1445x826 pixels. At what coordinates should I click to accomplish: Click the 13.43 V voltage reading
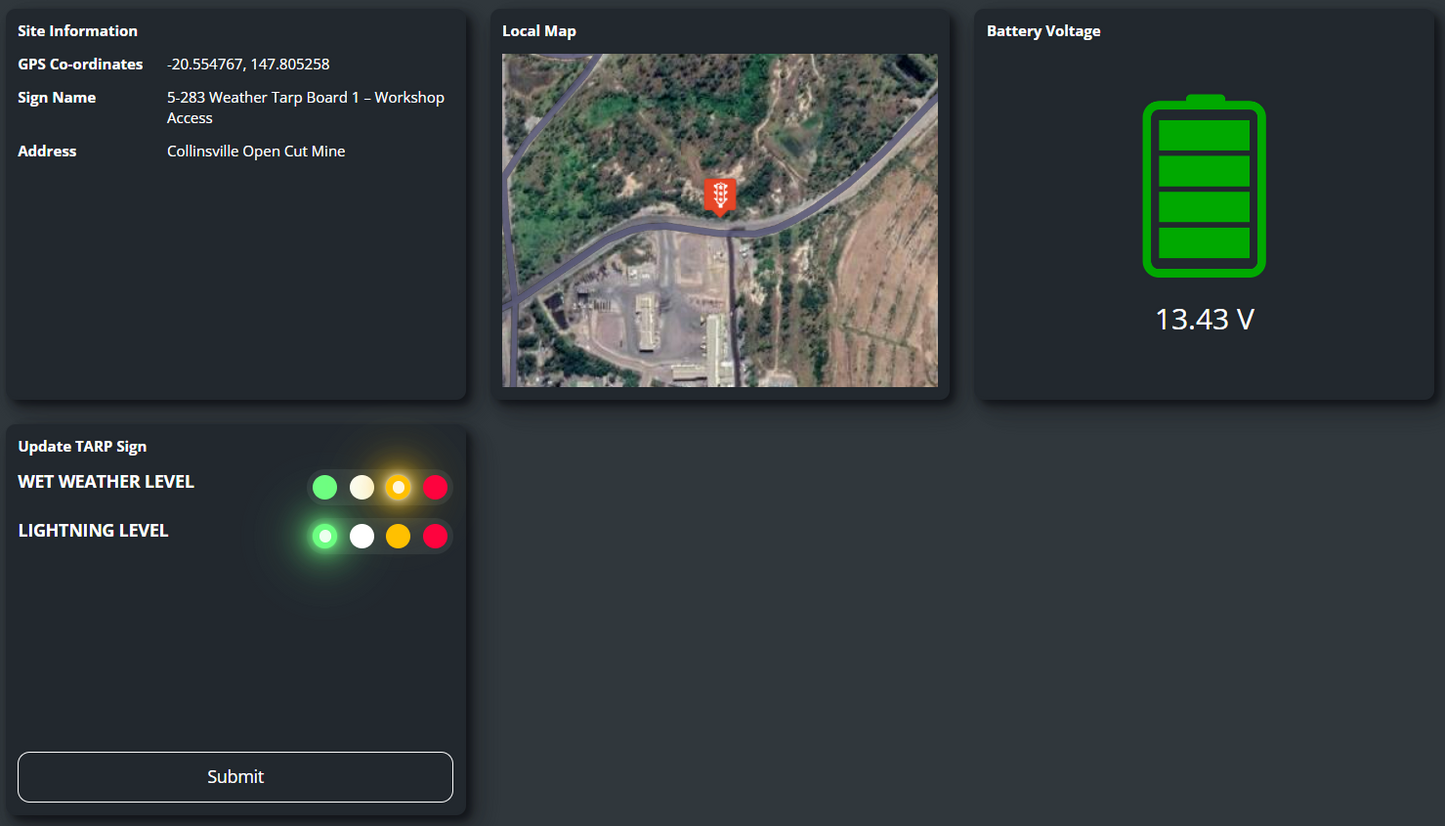click(x=1204, y=319)
